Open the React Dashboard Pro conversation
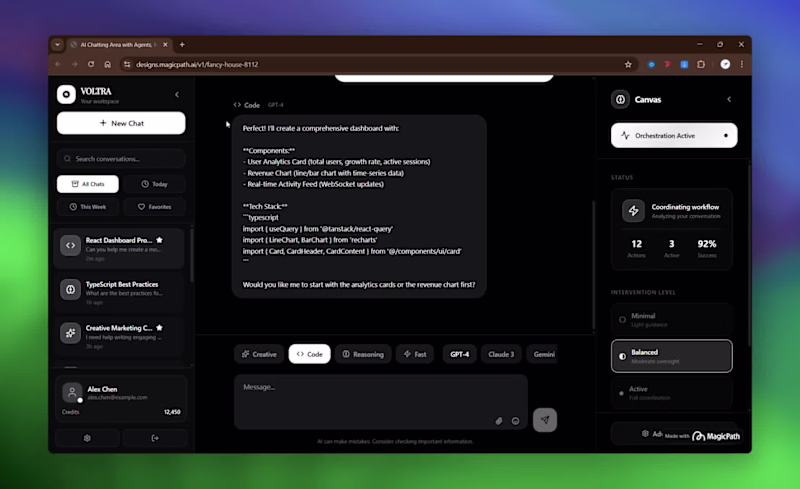Screen dimensions: 800x489 (x=119, y=248)
